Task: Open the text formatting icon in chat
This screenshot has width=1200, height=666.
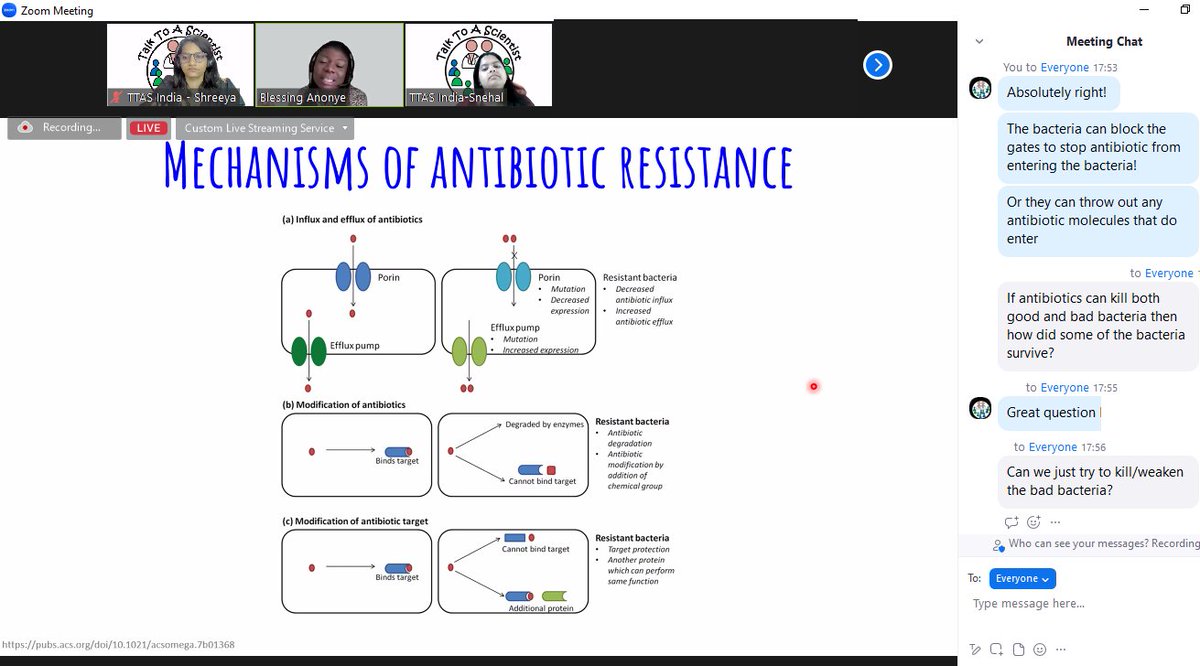Action: [975, 649]
